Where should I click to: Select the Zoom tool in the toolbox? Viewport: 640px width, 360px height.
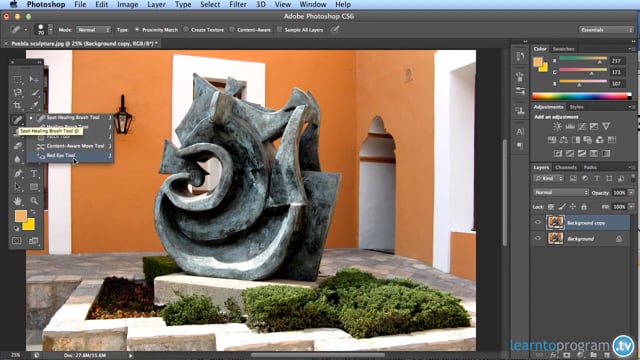(x=34, y=201)
